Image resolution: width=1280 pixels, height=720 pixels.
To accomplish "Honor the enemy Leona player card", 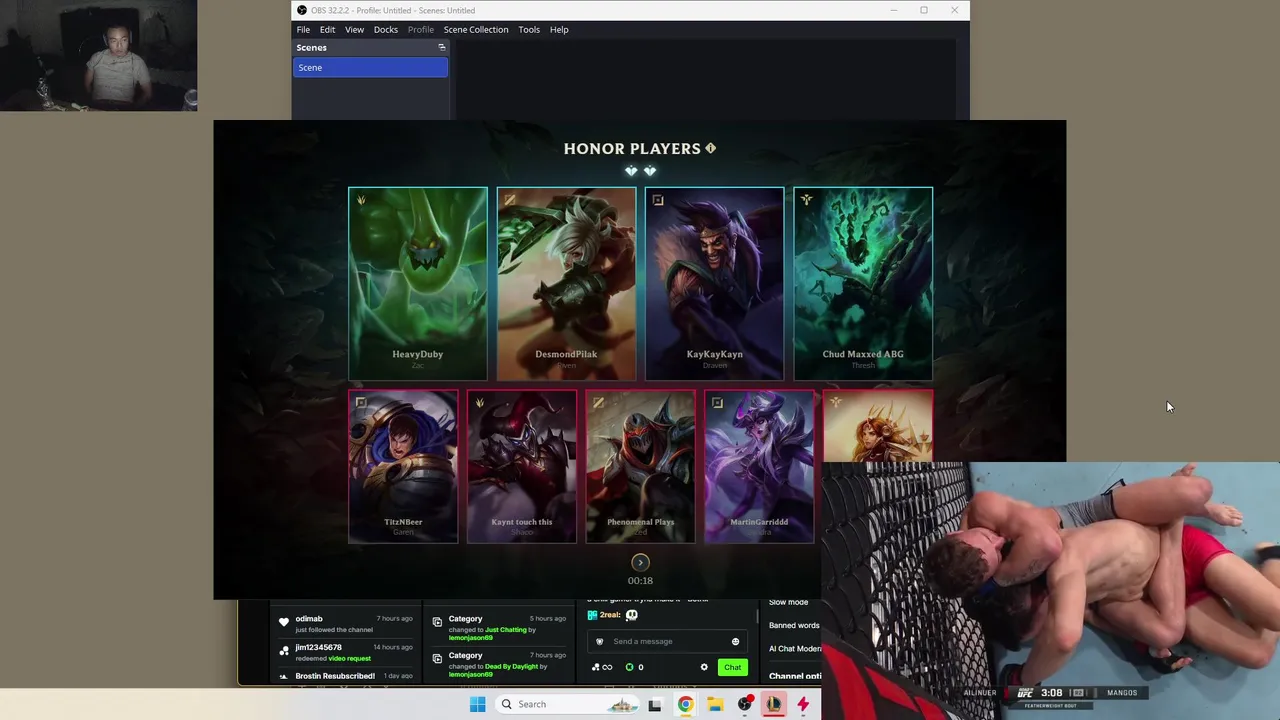I will (878, 427).
